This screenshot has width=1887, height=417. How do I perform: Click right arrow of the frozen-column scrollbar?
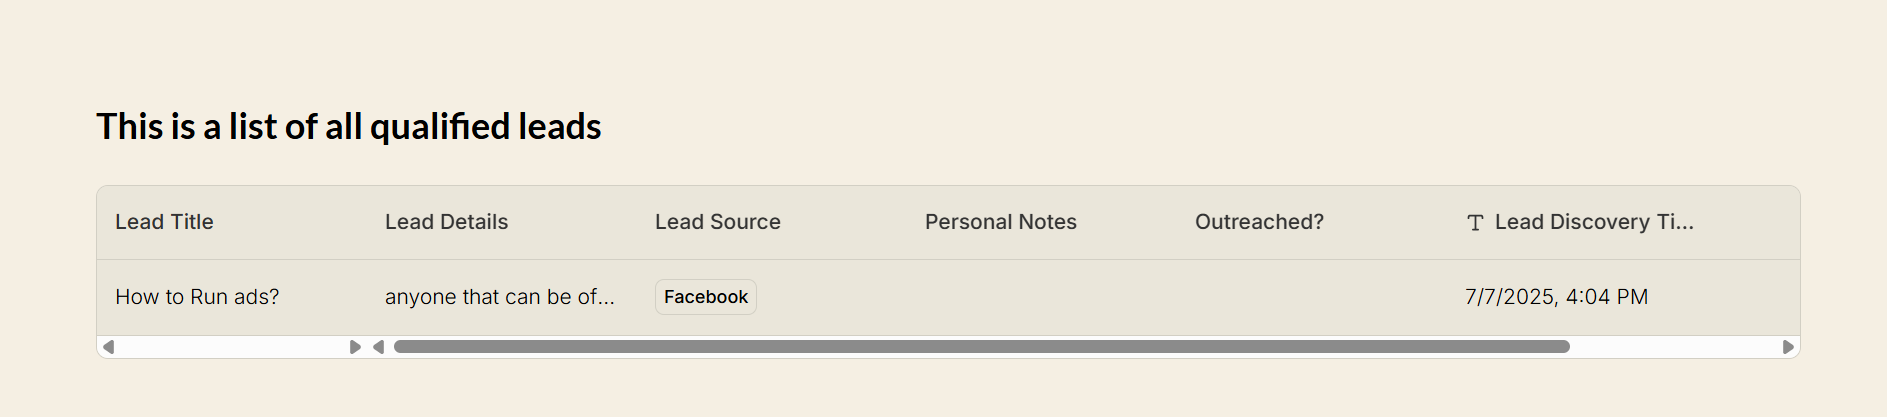click(x=355, y=347)
